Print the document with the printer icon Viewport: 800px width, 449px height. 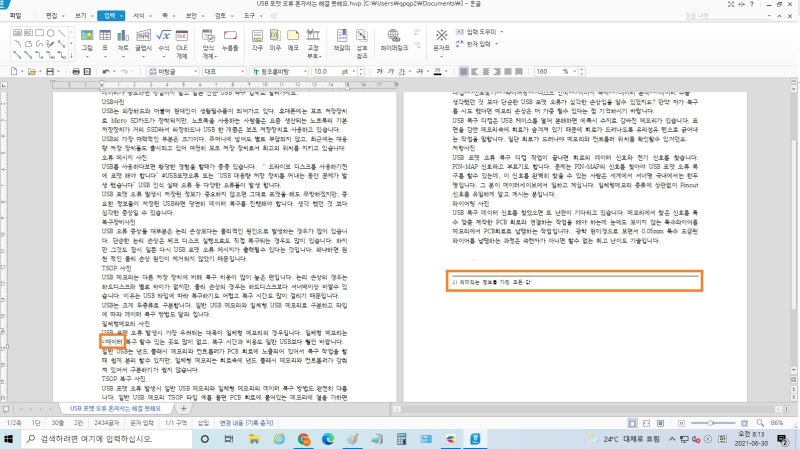76,71
